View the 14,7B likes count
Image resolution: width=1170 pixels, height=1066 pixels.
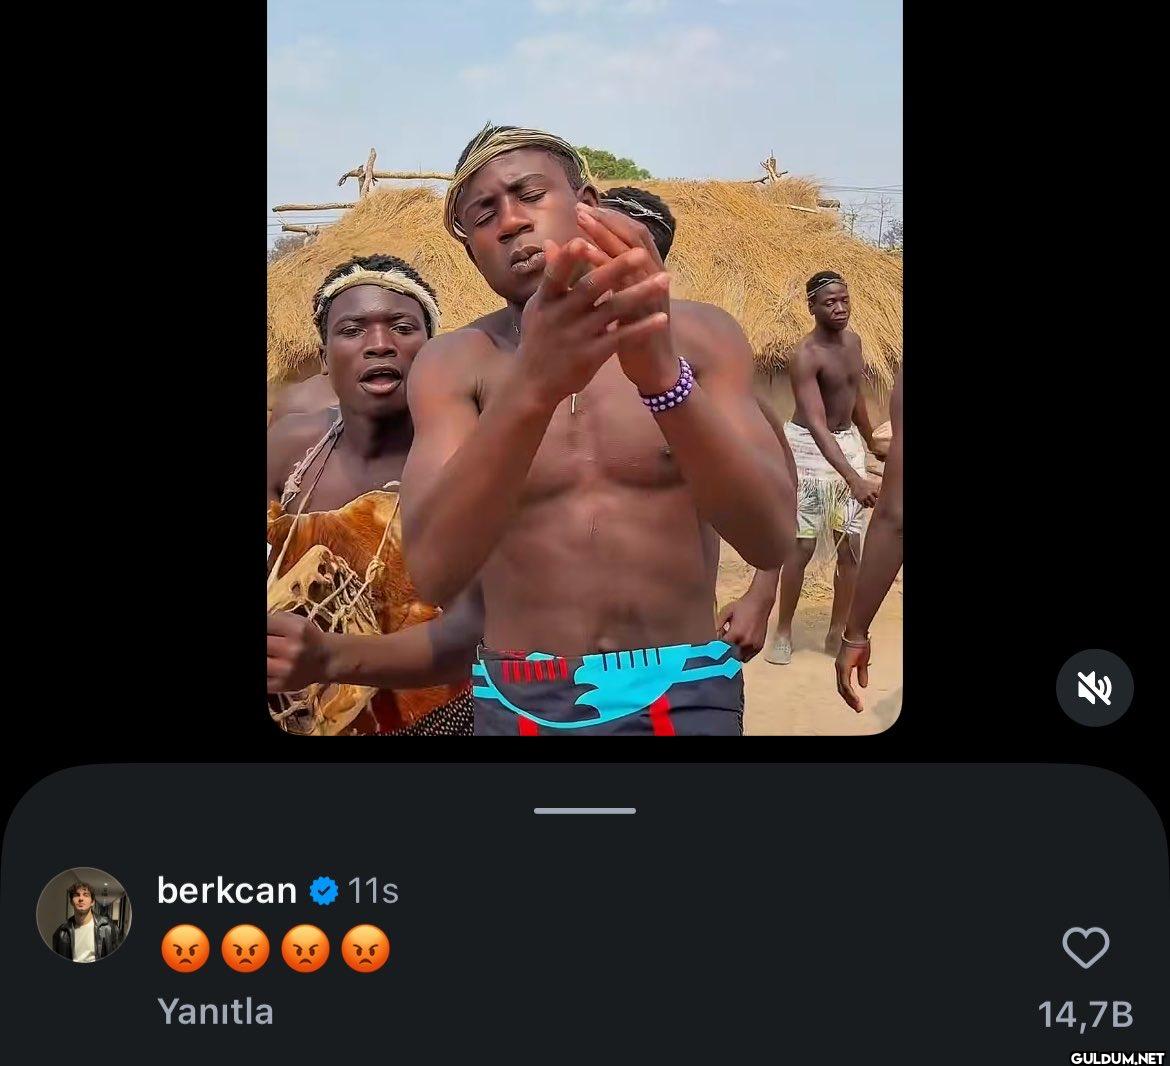pyautogui.click(x=1086, y=1015)
